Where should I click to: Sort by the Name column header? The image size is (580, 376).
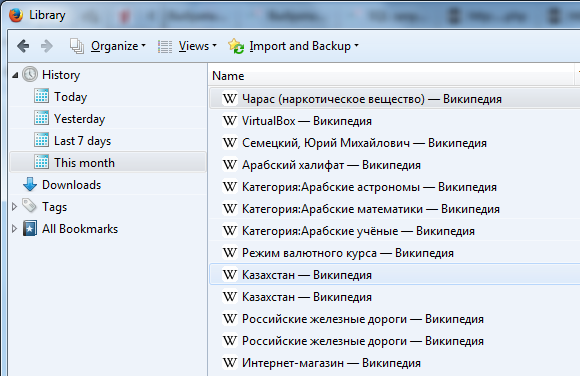pyautogui.click(x=392, y=76)
